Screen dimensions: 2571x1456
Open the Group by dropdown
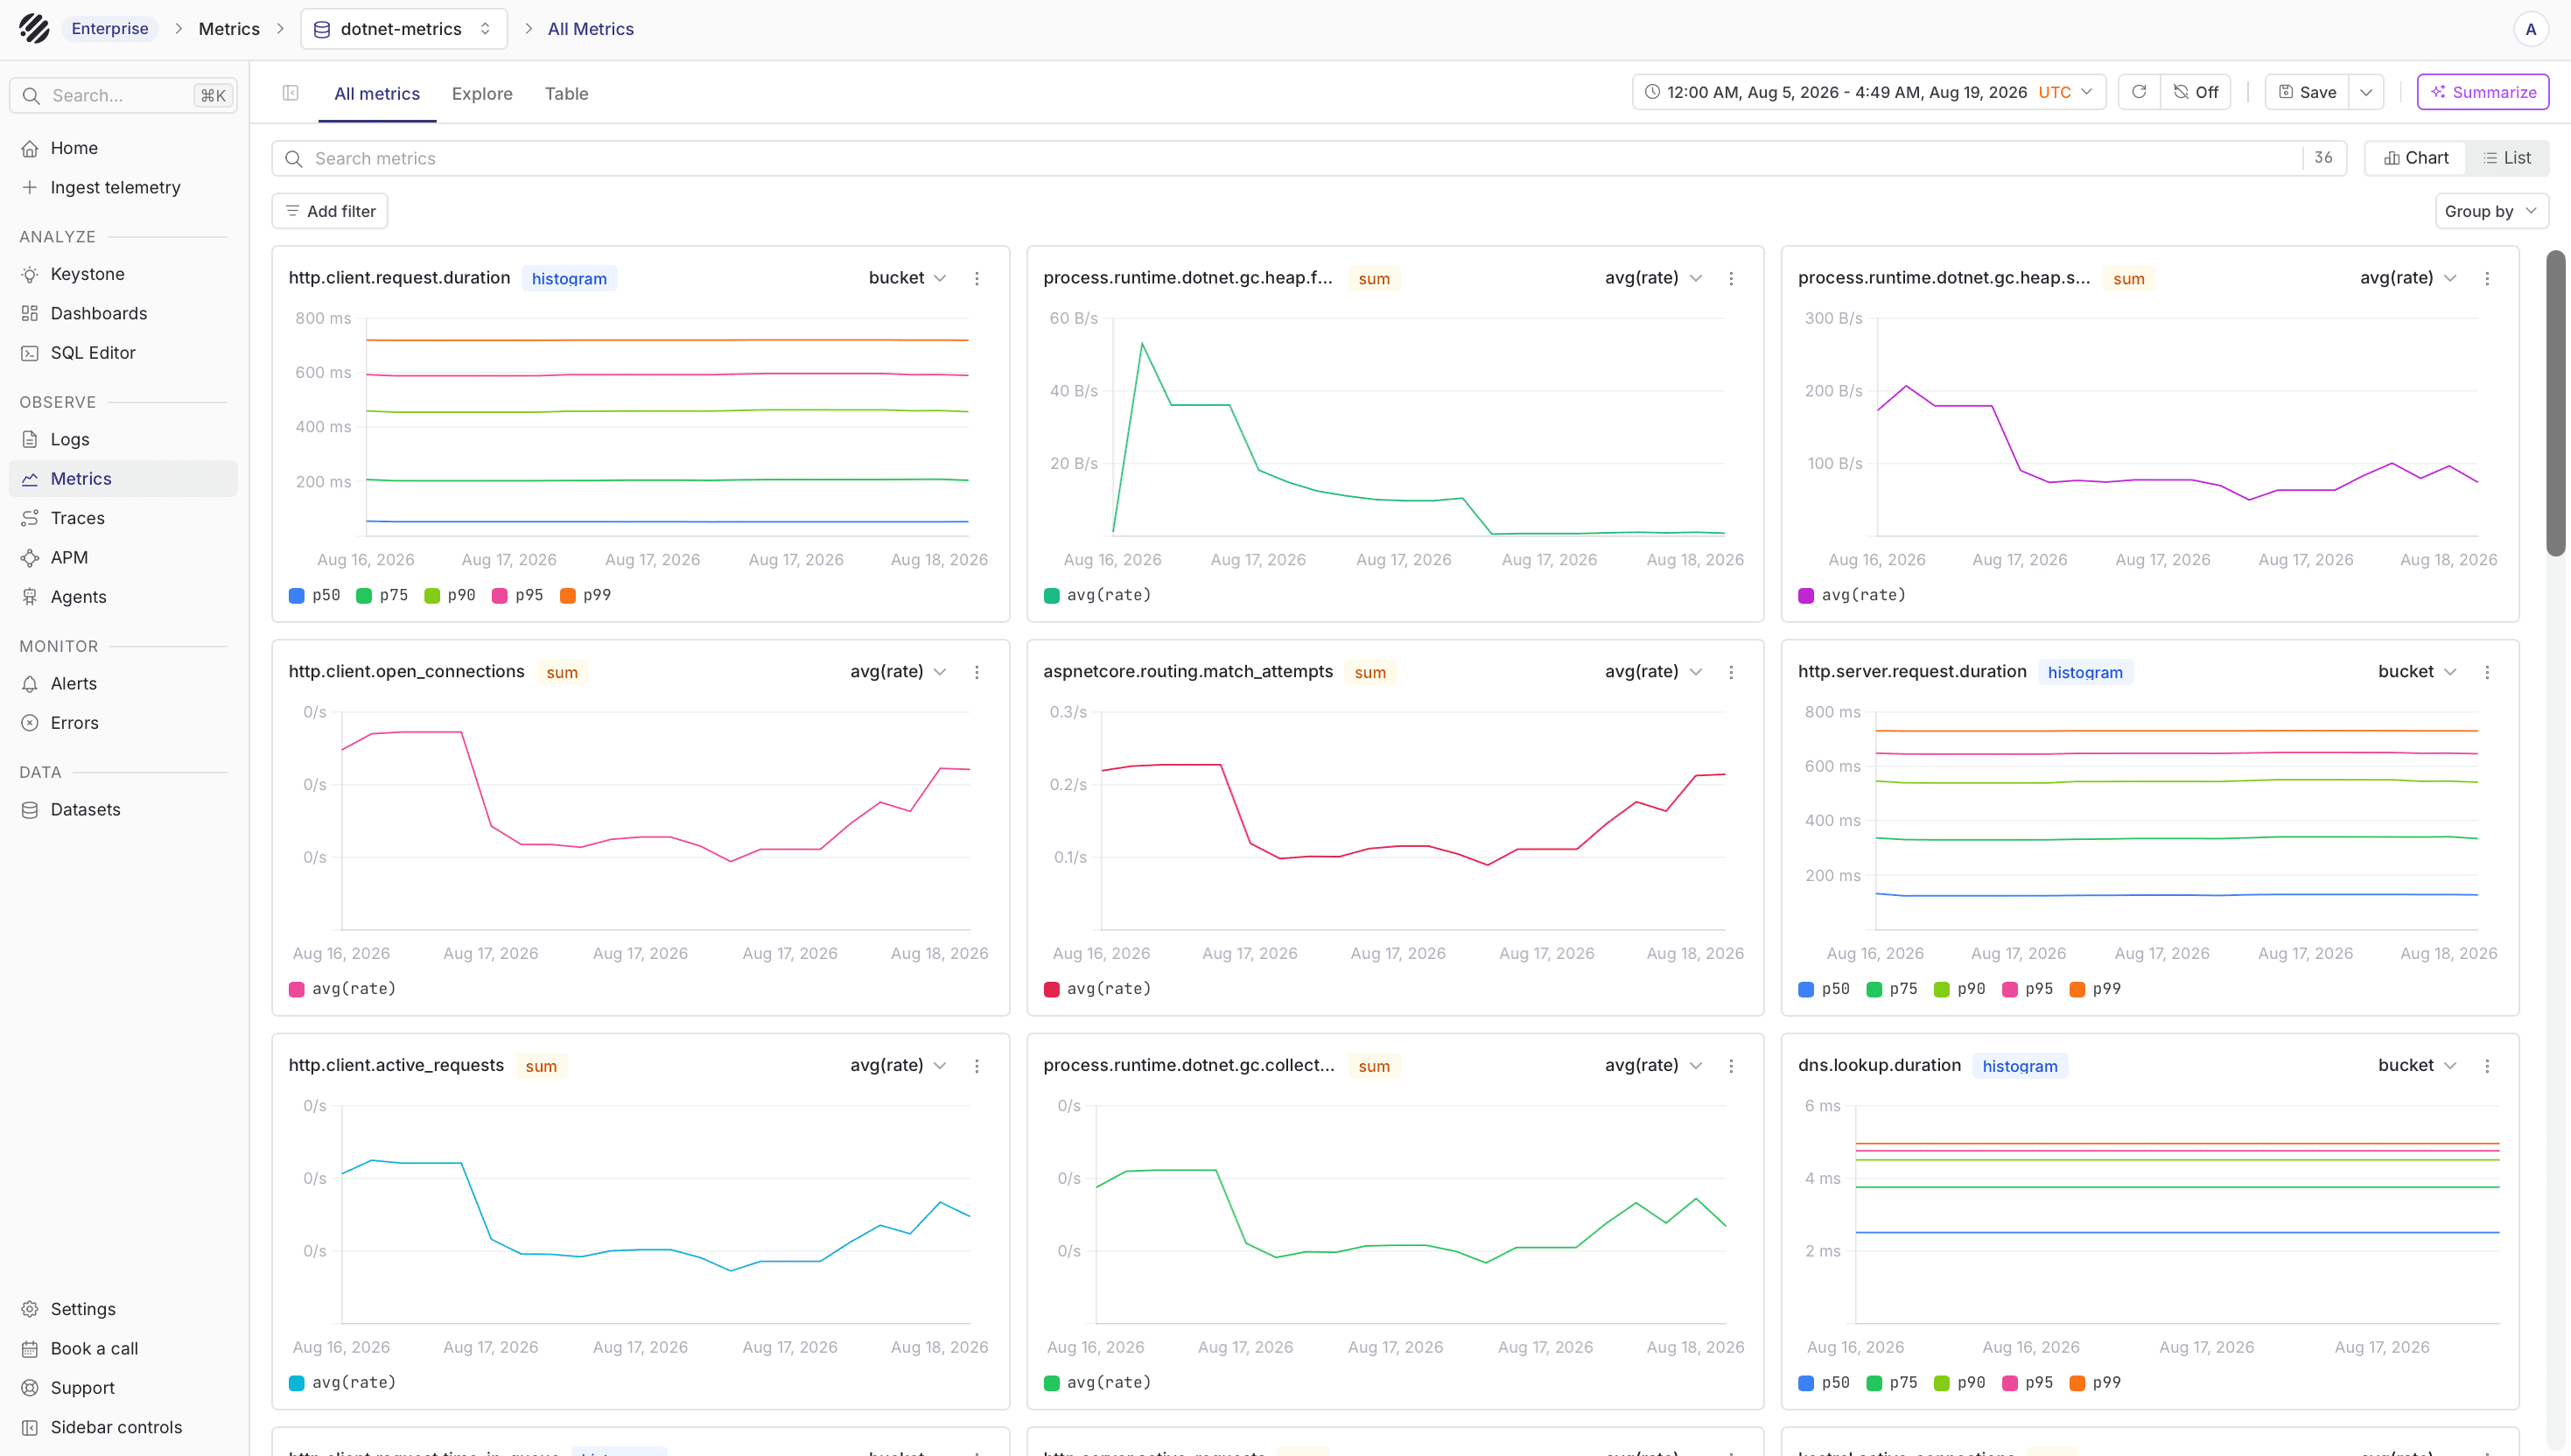[x=2491, y=211]
